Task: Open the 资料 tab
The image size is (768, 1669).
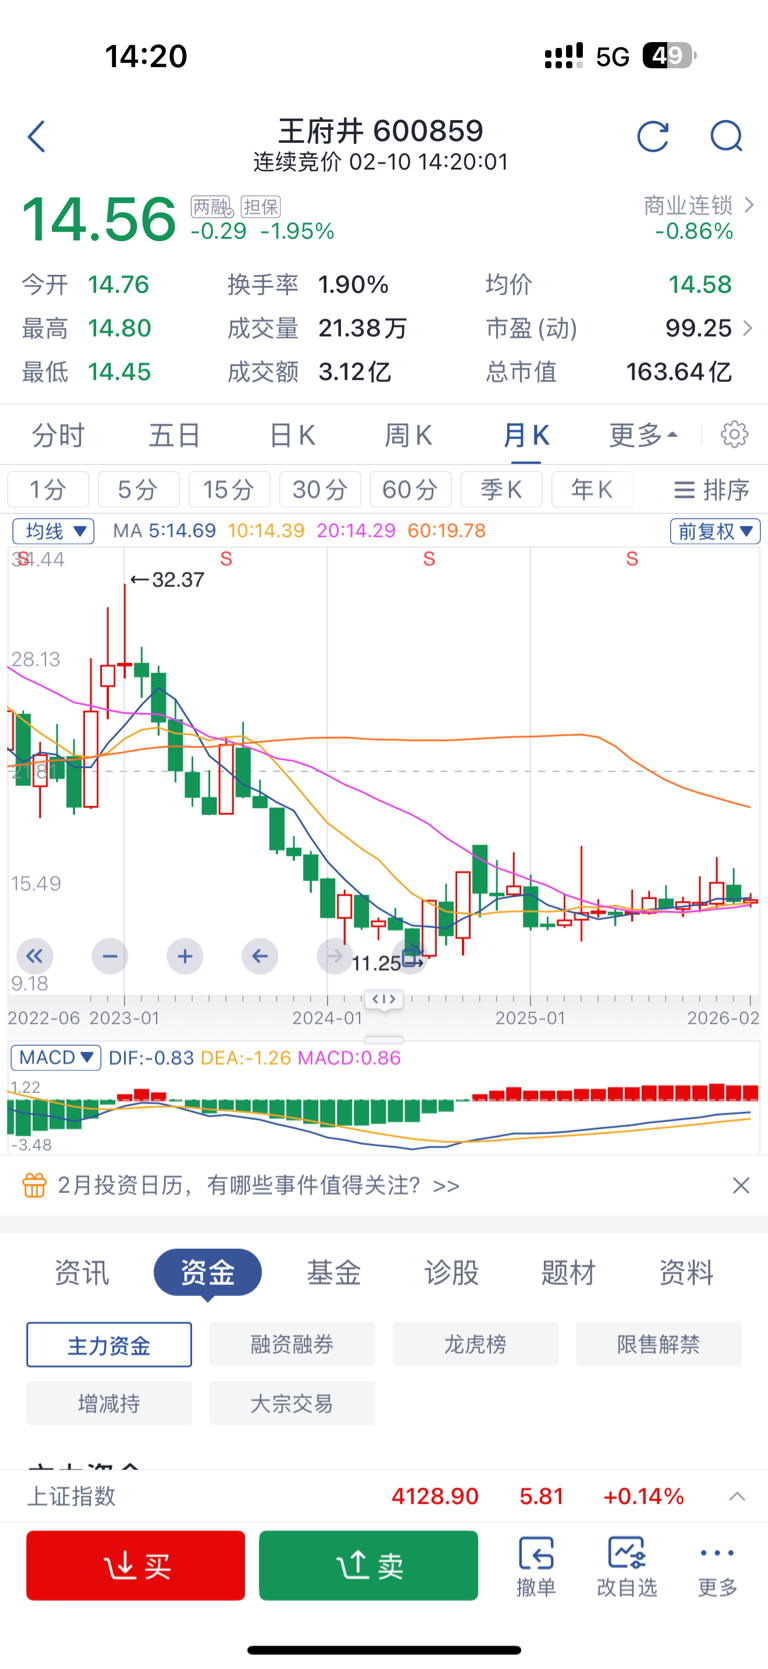Action: 686,1273
